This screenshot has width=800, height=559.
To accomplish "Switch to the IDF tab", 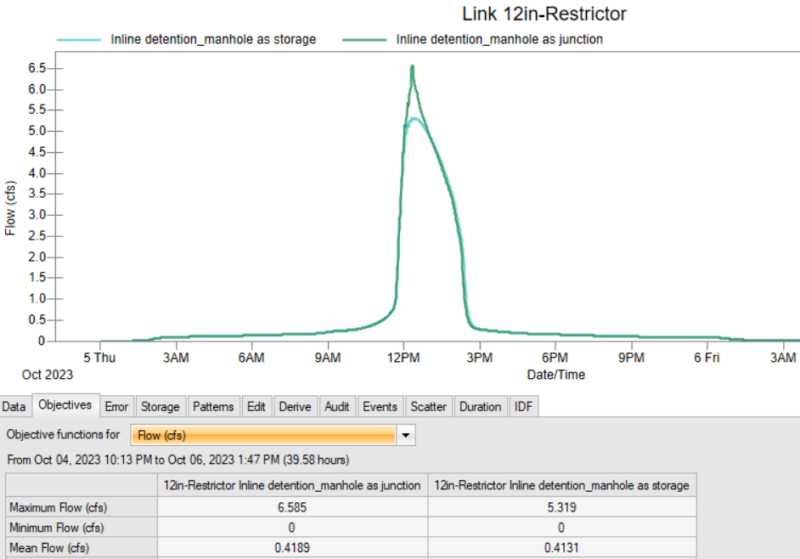I will coord(523,407).
